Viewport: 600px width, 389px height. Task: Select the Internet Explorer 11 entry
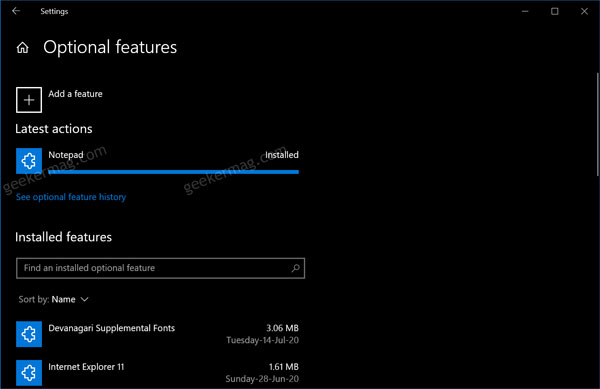157,373
